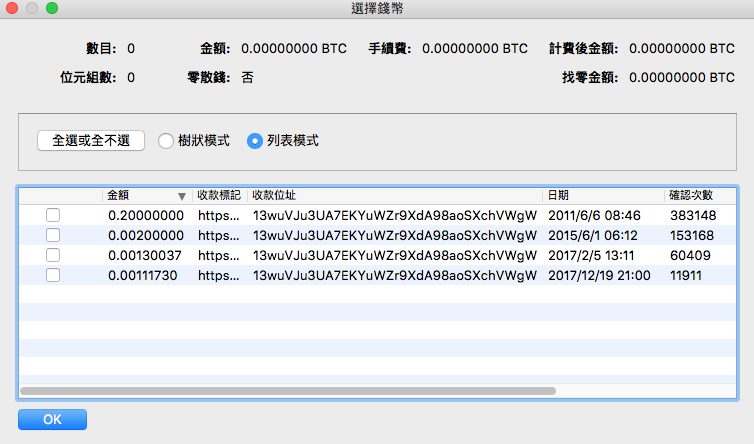Click the date 2011/6/6 08:46

[594, 216]
